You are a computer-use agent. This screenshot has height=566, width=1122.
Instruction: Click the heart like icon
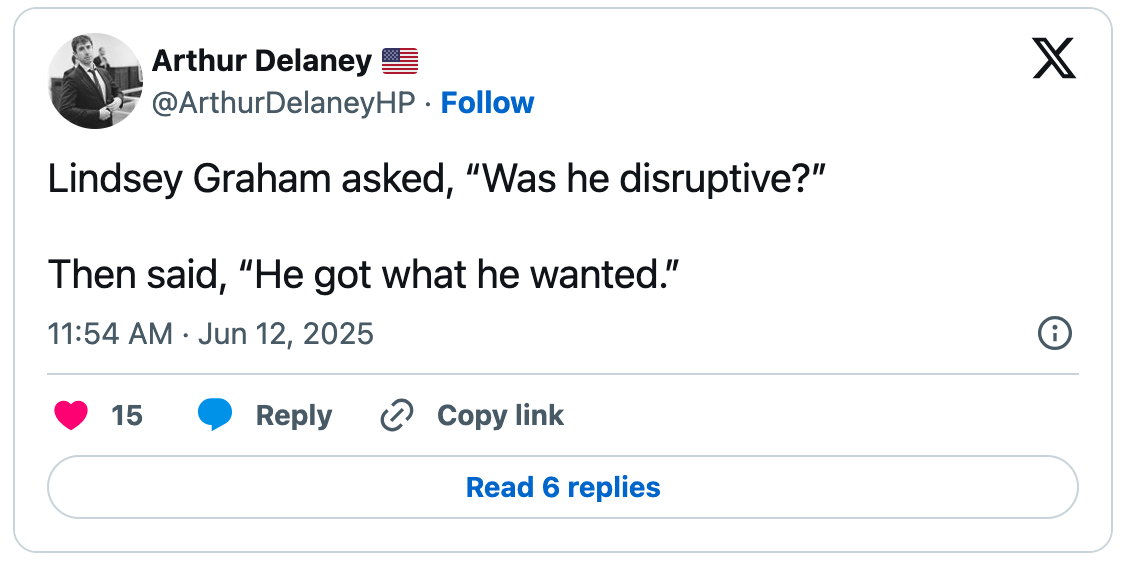(x=71, y=415)
